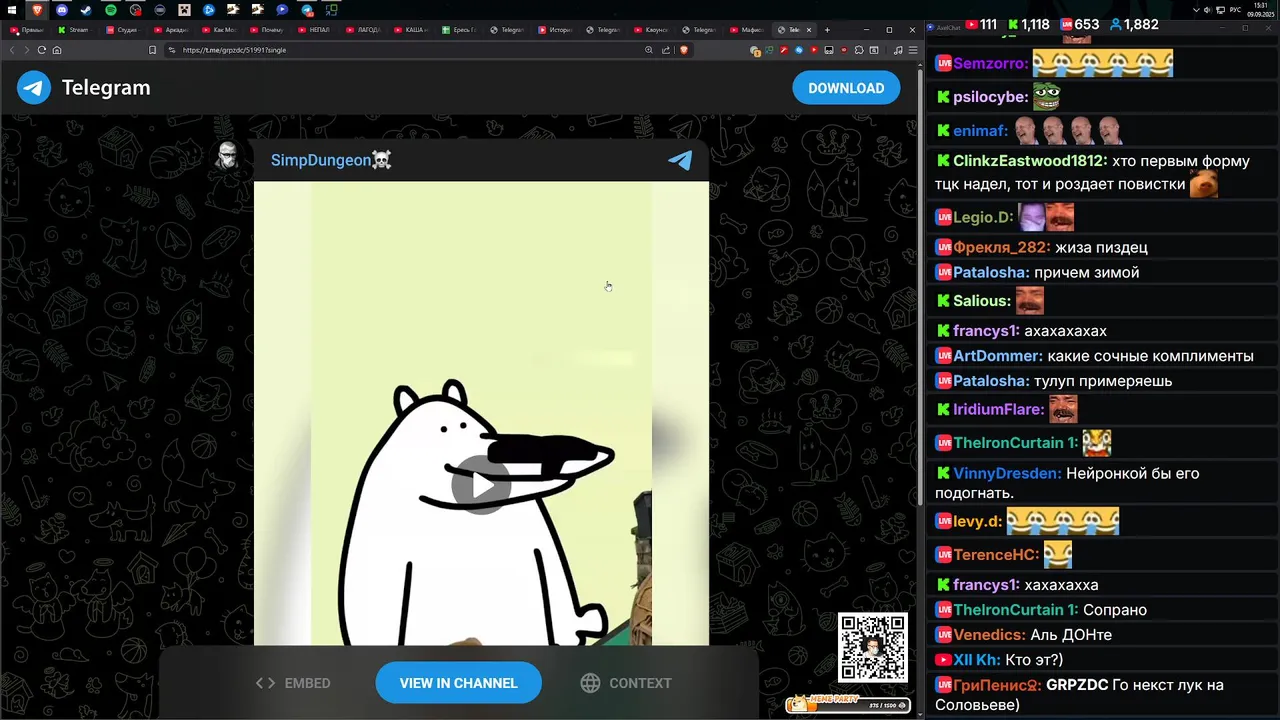This screenshot has height=720, width=1280.
Task: Open Brave Shields panel
Action: (x=684, y=50)
